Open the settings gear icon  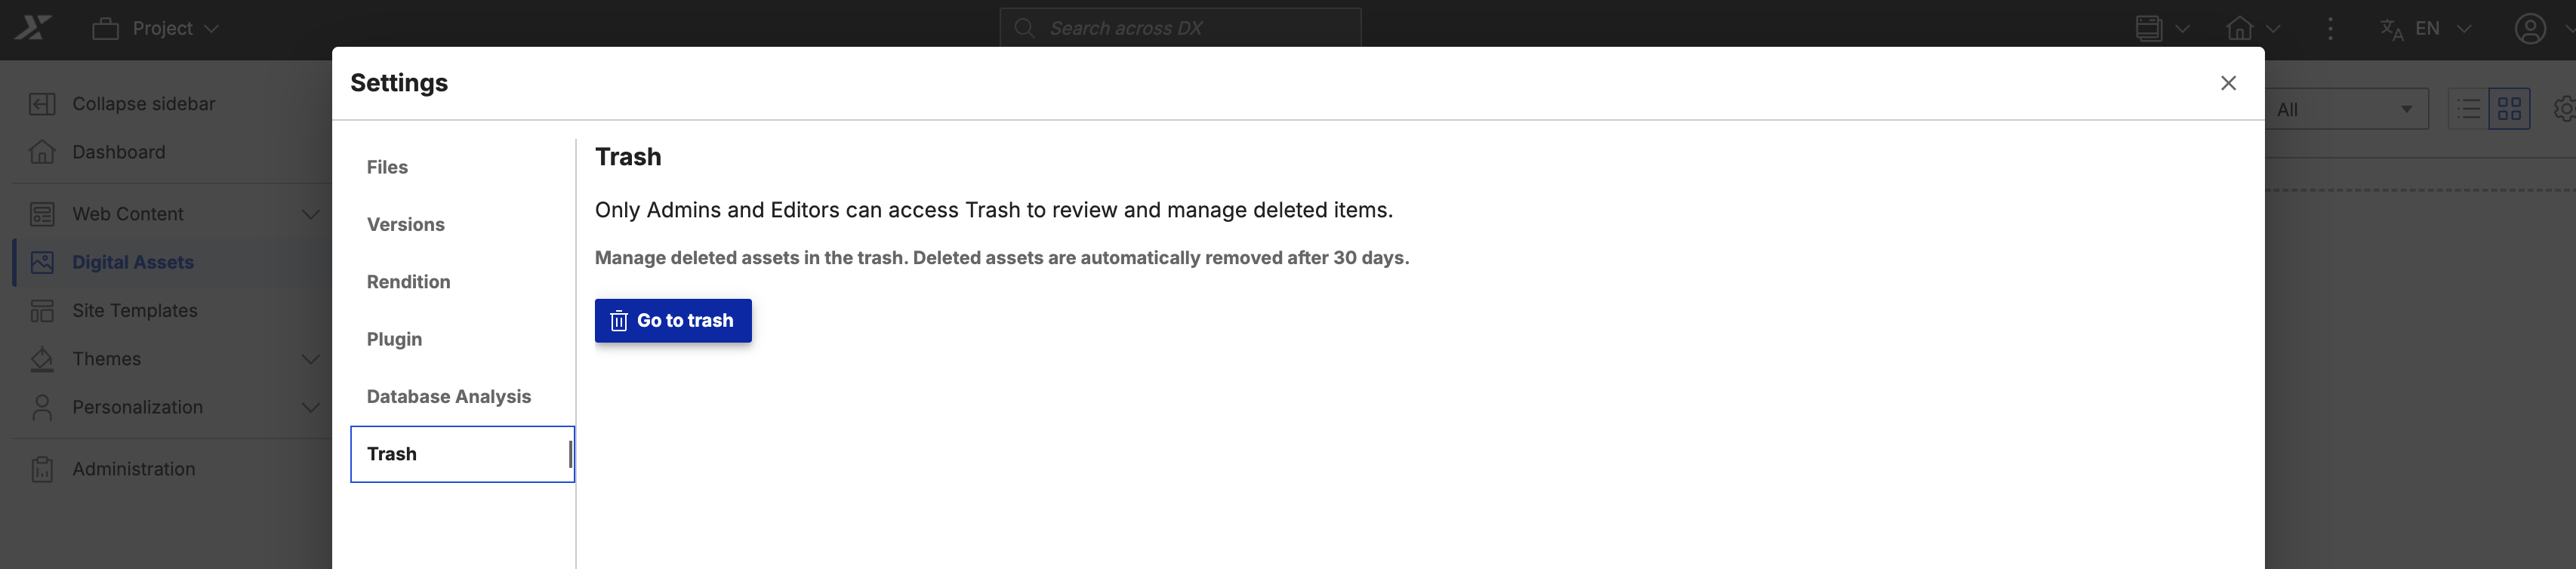click(x=2563, y=109)
